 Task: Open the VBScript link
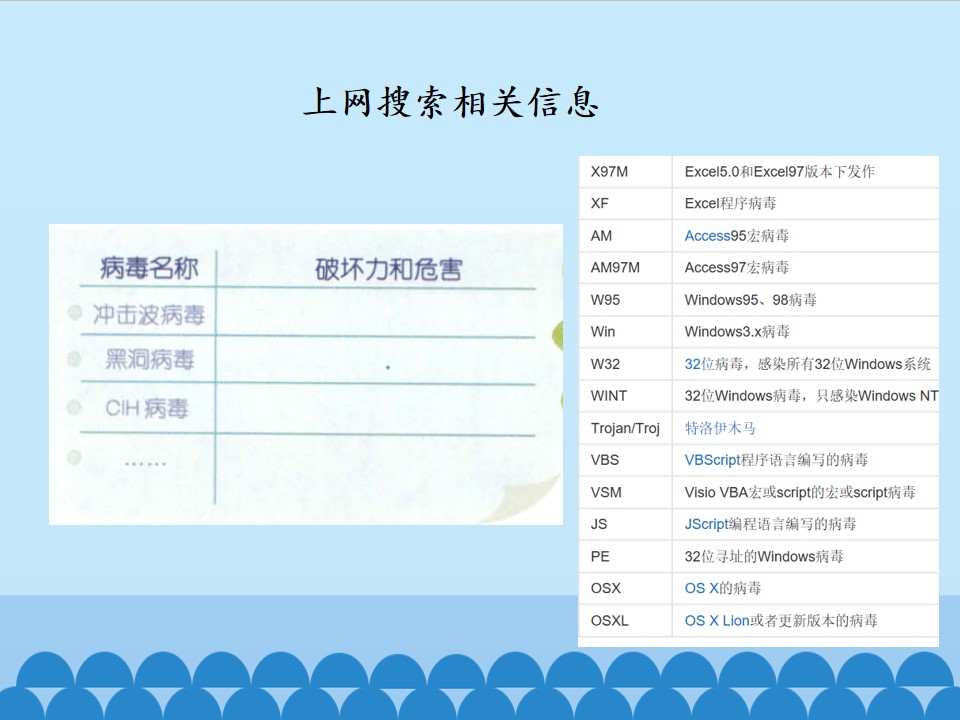(713, 460)
